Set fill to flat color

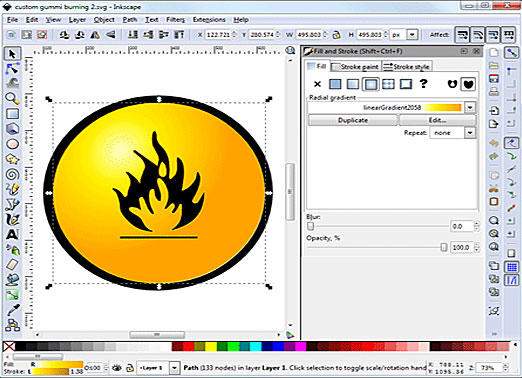335,84
